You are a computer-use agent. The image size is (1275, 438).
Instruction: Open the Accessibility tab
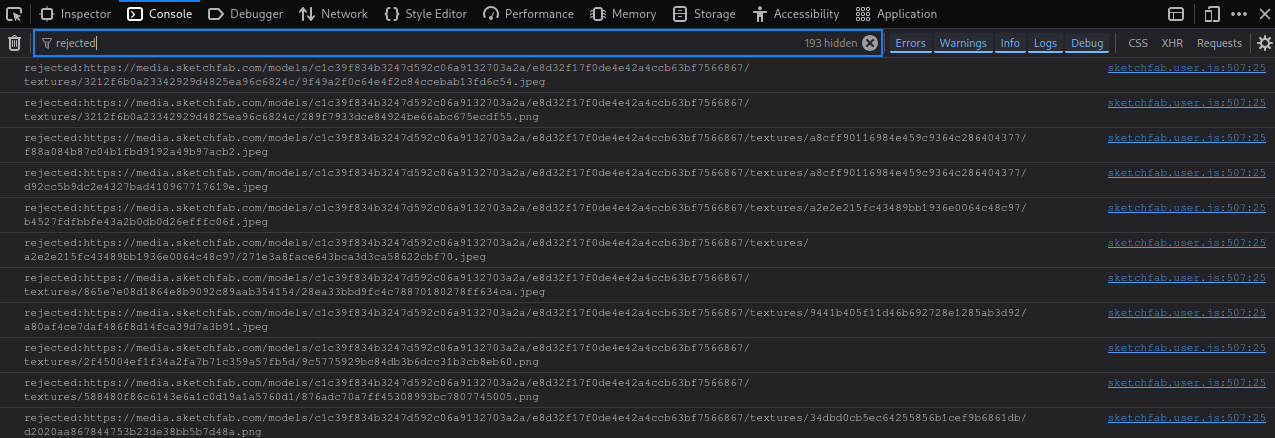pyautogui.click(x=796, y=14)
